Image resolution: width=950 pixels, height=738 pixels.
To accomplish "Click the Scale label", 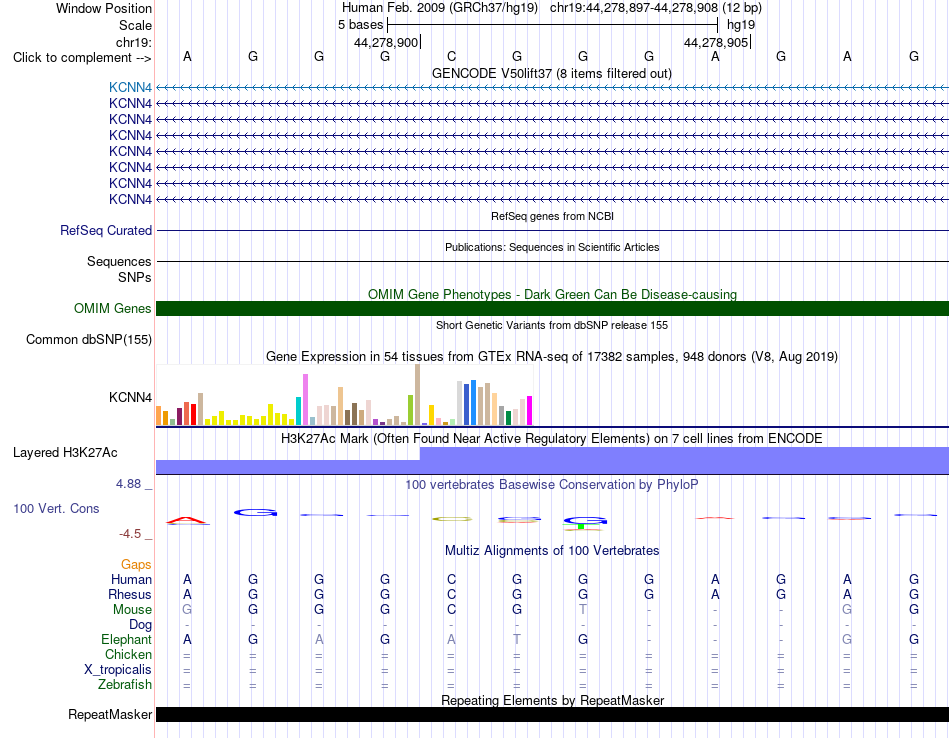I will point(135,25).
